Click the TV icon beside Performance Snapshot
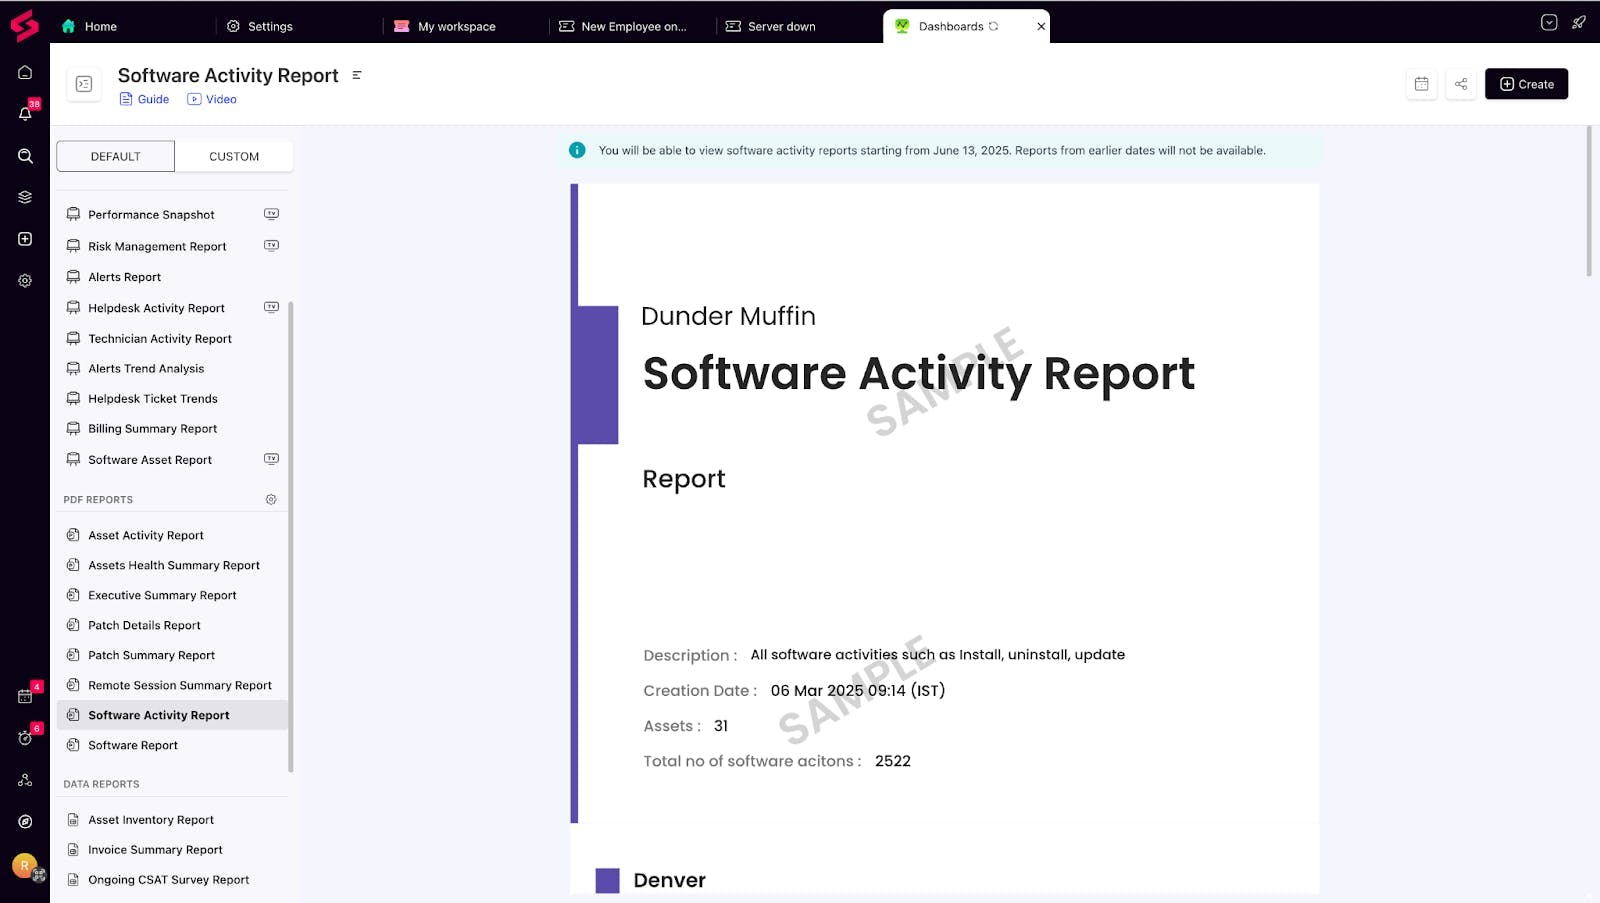Viewport: 1600px width, 903px height. [x=271, y=214]
